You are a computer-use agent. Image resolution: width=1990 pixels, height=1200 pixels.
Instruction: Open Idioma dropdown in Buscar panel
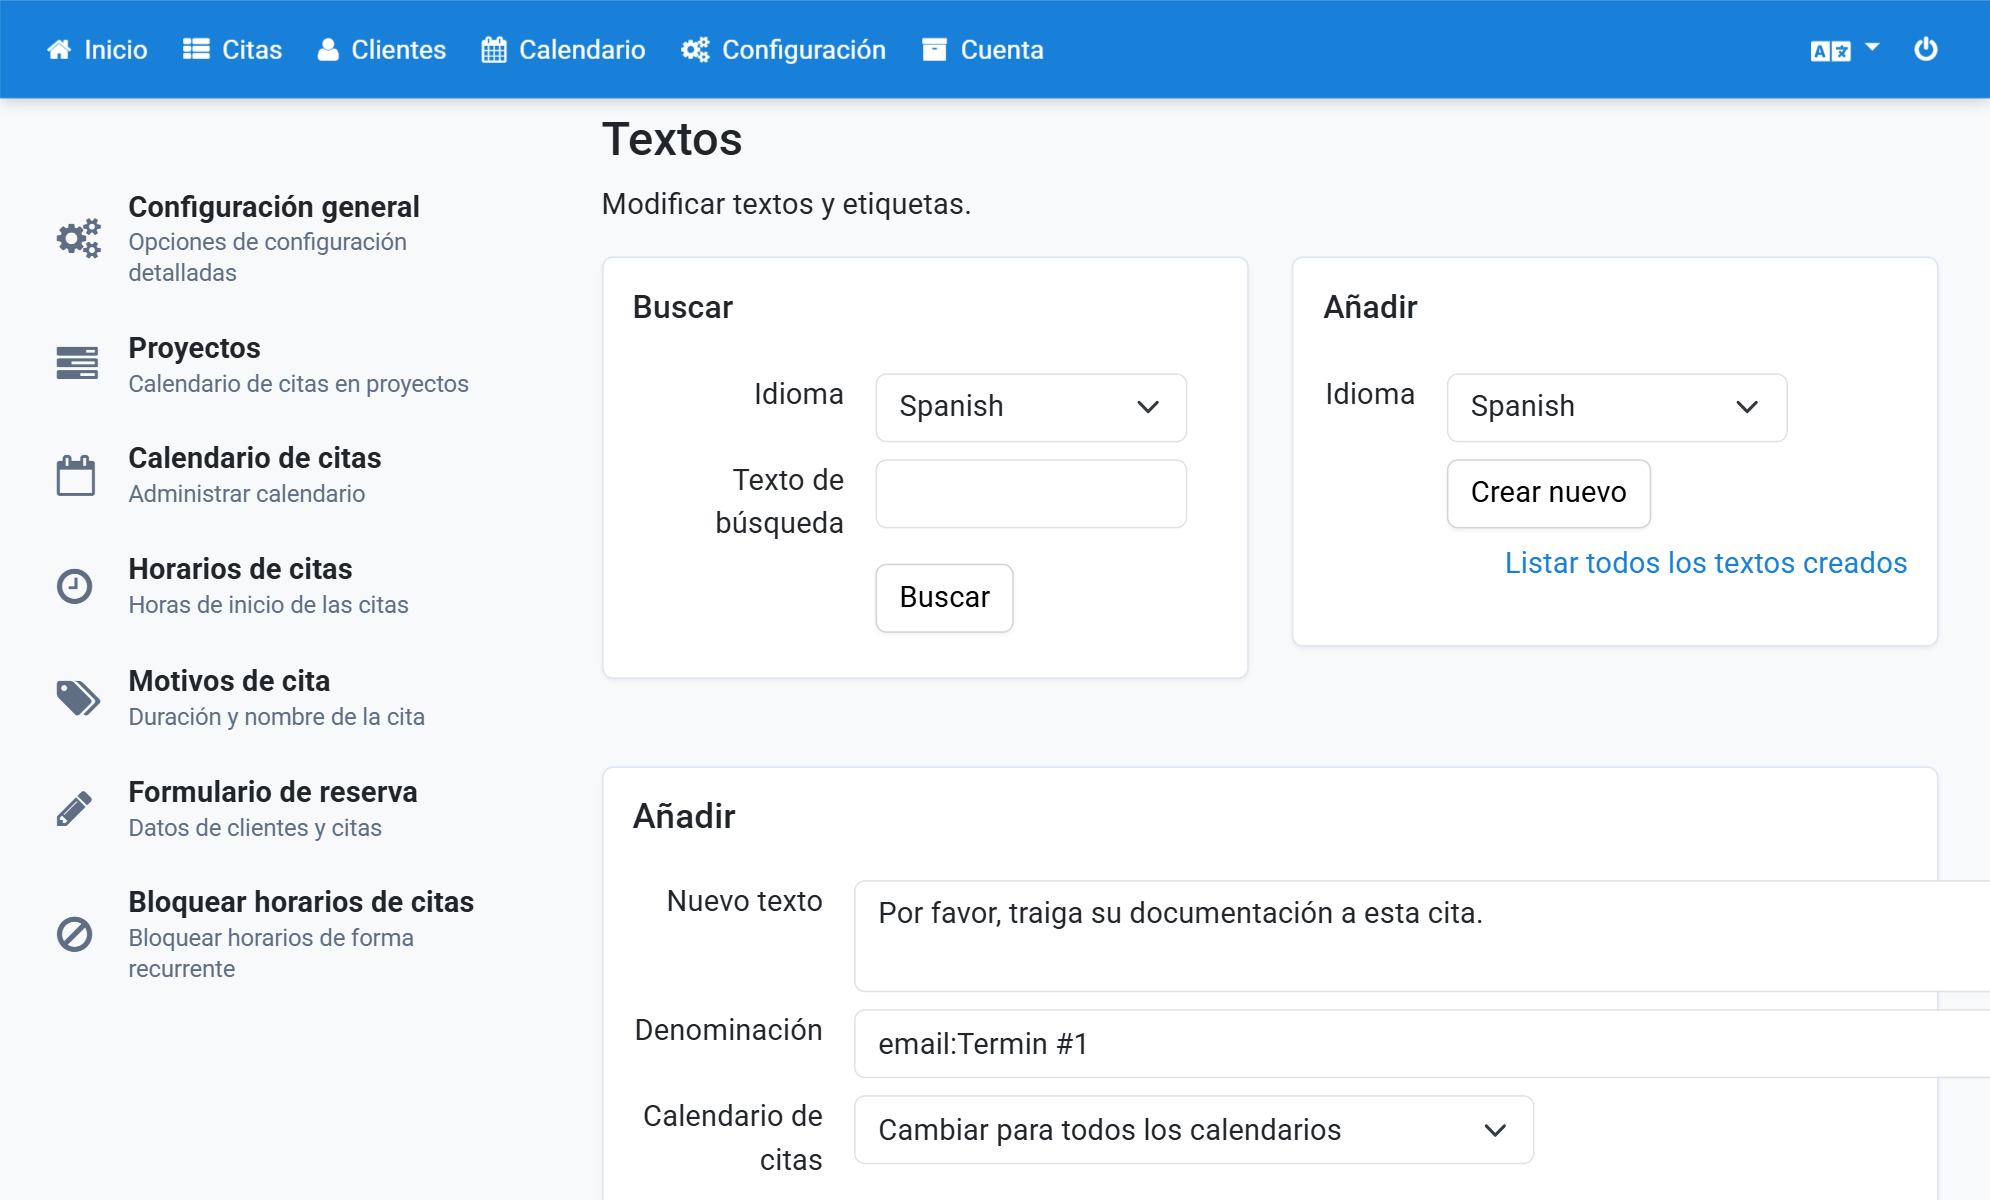(x=1031, y=407)
